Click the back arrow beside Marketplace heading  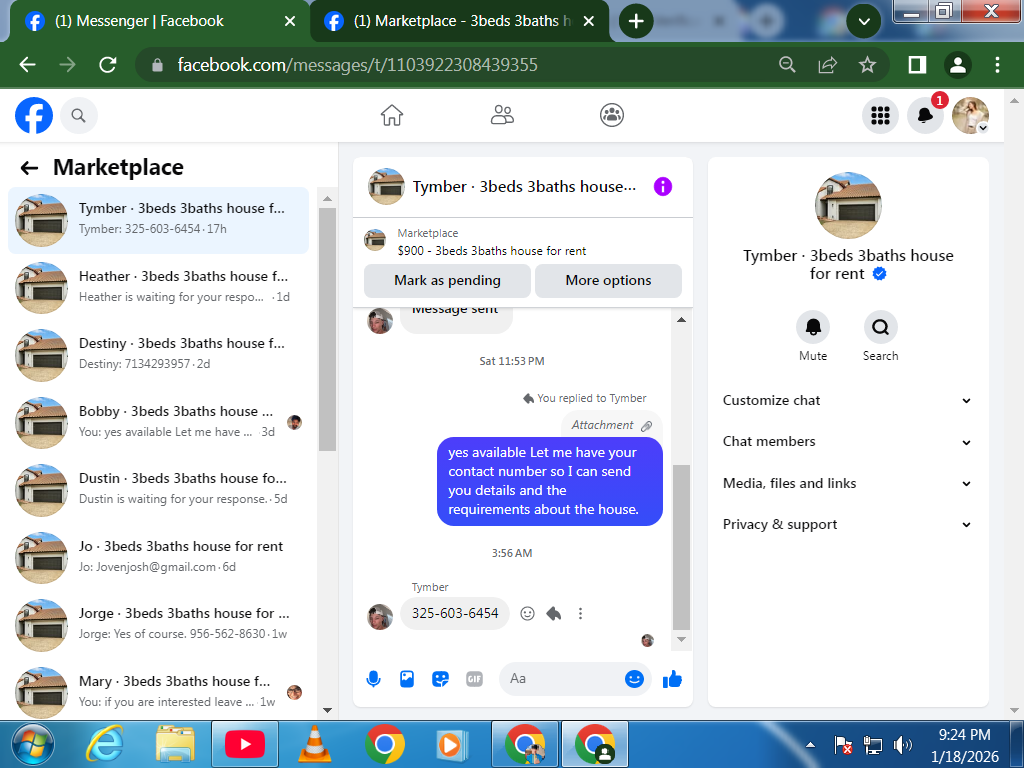pyautogui.click(x=29, y=168)
